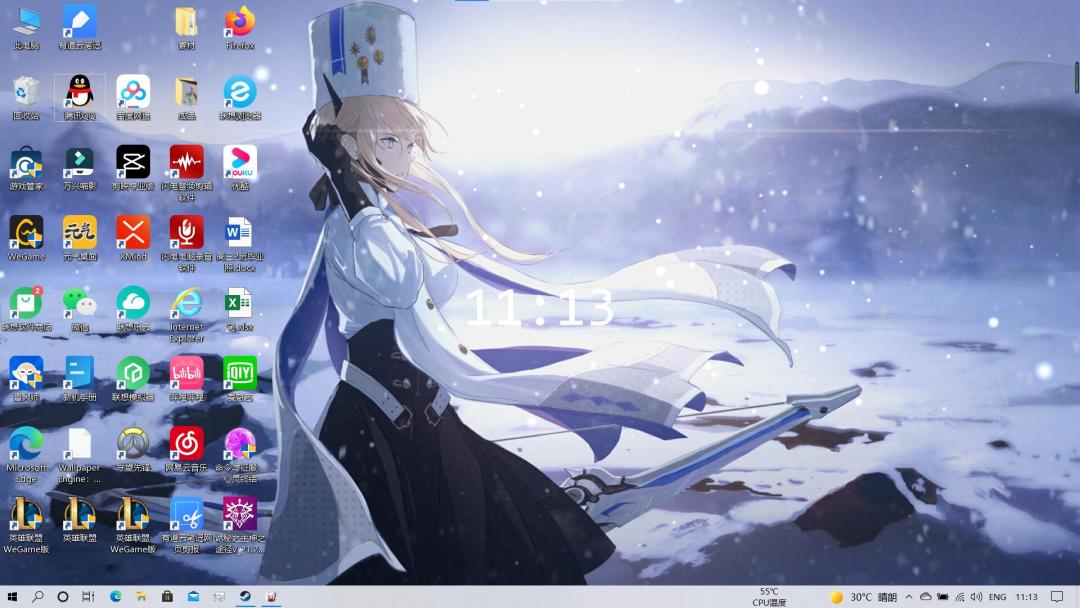This screenshot has width=1080, height=608.
Task: Open the volume control tray icon
Action: 976,597
